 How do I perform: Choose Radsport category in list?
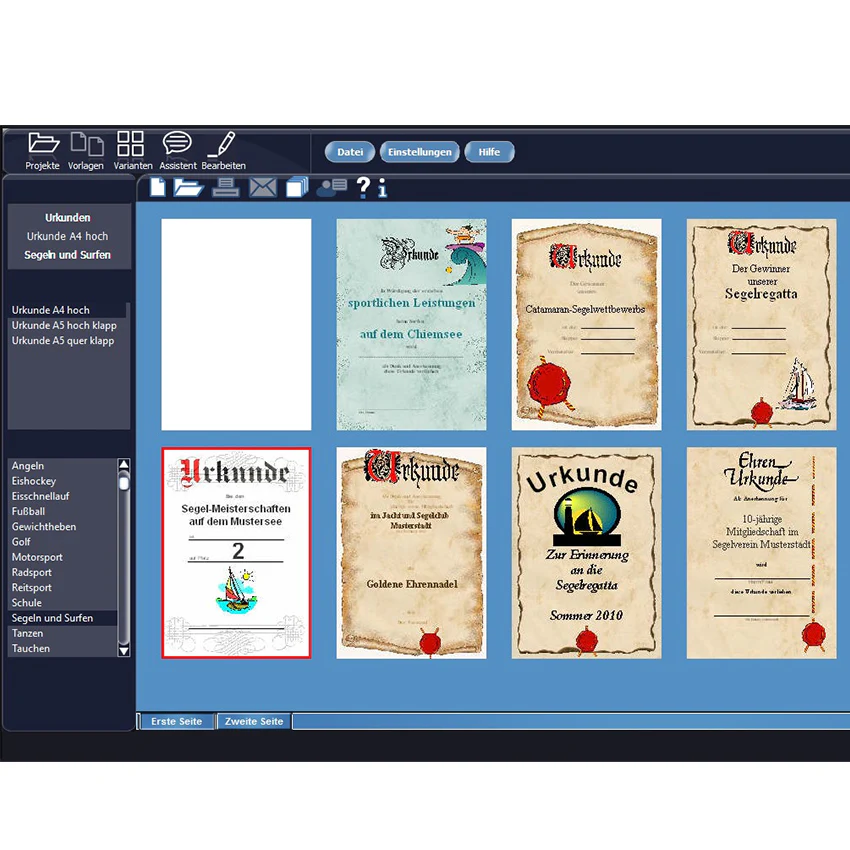click(x=62, y=572)
